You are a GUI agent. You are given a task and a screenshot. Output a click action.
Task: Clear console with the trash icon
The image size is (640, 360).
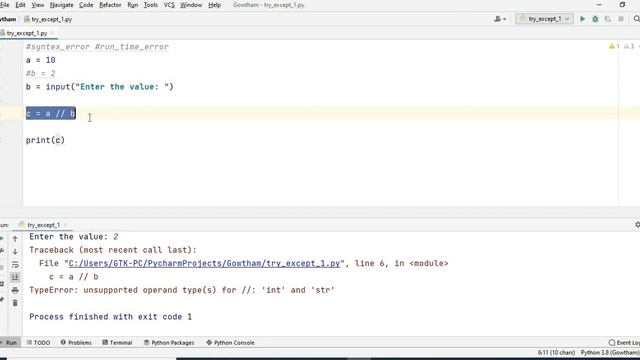click(15, 303)
